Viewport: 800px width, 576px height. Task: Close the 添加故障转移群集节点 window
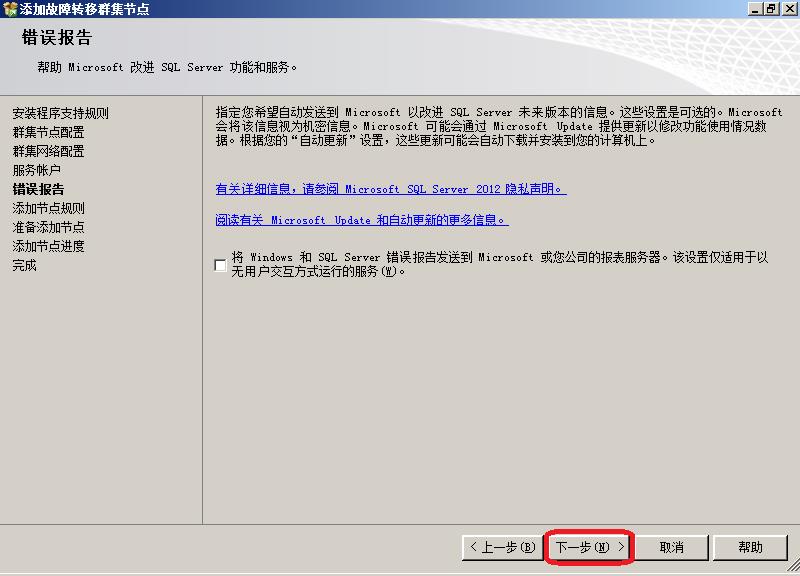pyautogui.click(x=789, y=9)
